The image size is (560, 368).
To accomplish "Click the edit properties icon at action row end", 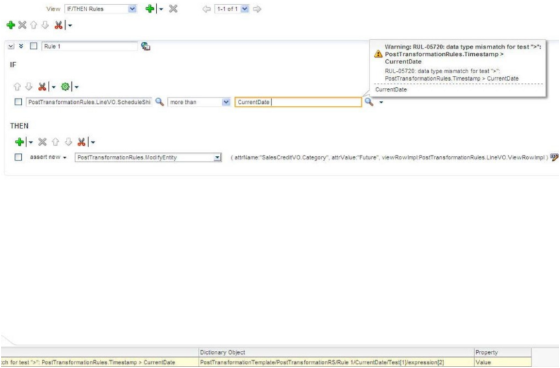I will (554, 157).
